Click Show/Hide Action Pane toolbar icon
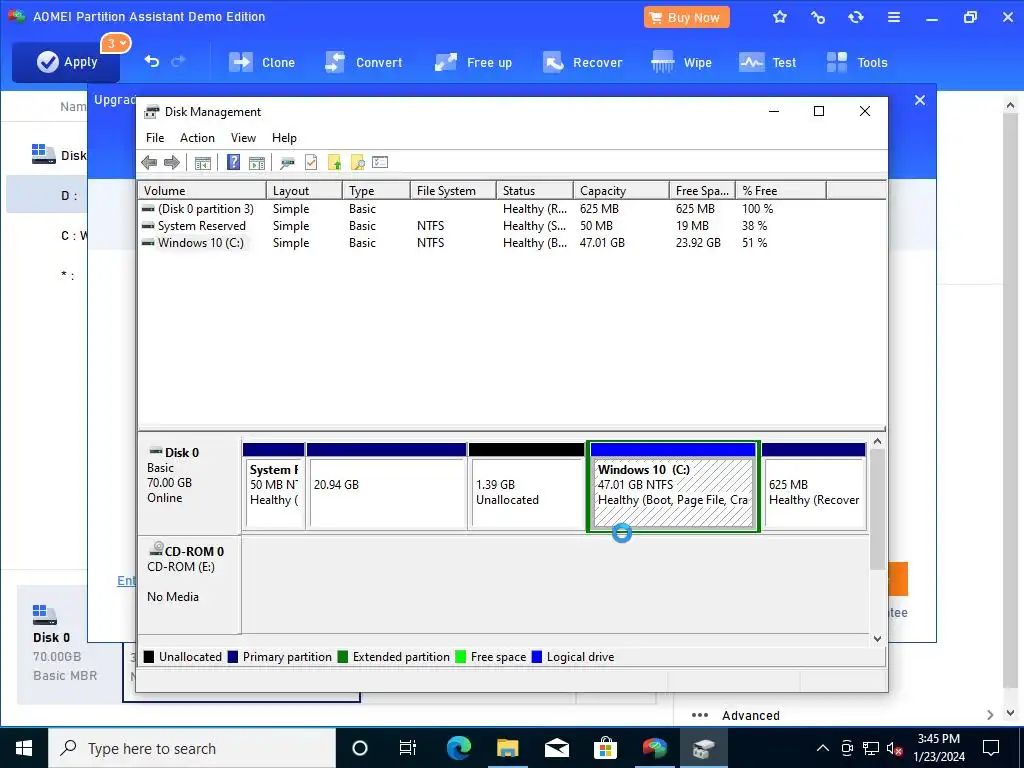Viewport: 1024px width, 768px height. point(257,163)
